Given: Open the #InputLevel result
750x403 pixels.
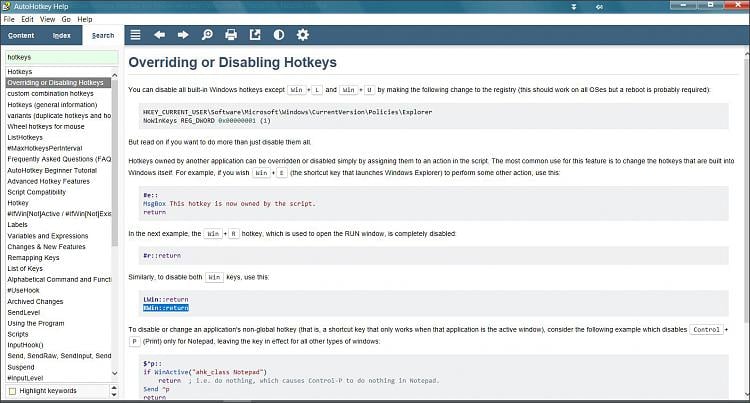Looking at the screenshot, I should point(25,378).
